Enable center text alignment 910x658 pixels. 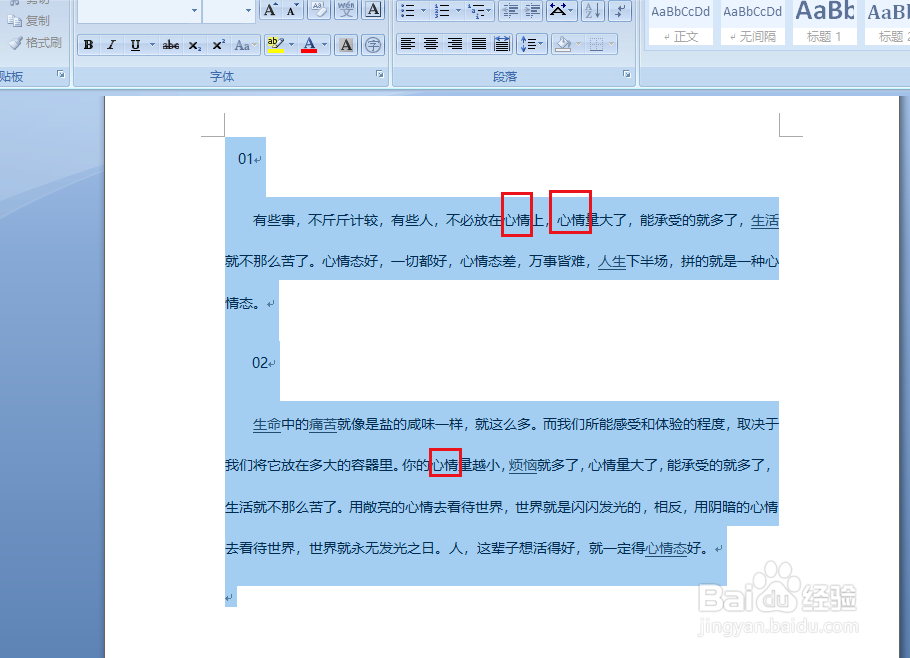point(430,43)
